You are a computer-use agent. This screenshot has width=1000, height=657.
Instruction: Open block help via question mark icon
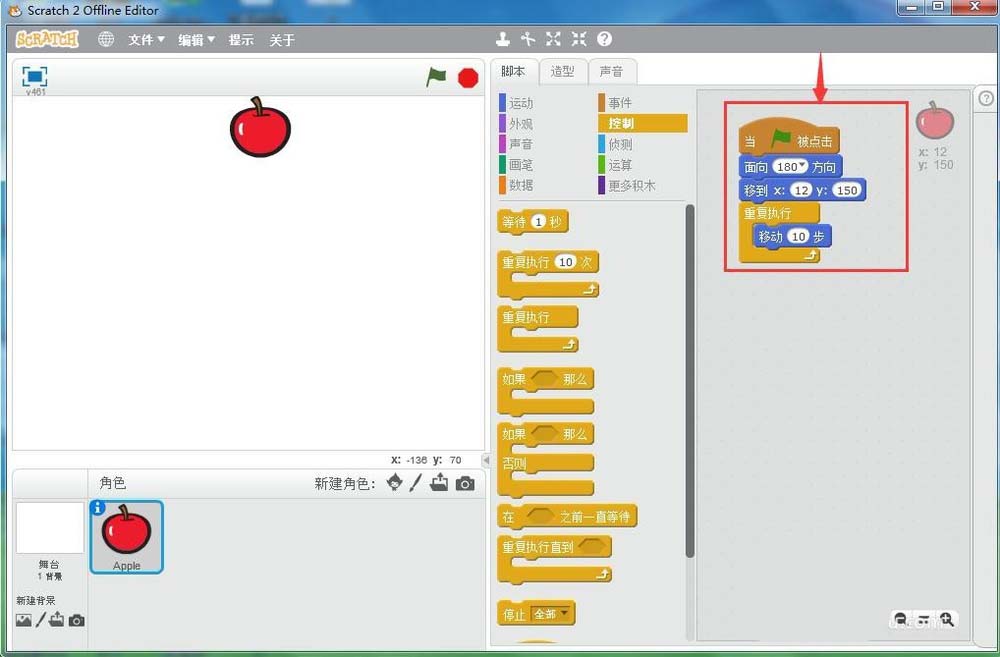604,39
